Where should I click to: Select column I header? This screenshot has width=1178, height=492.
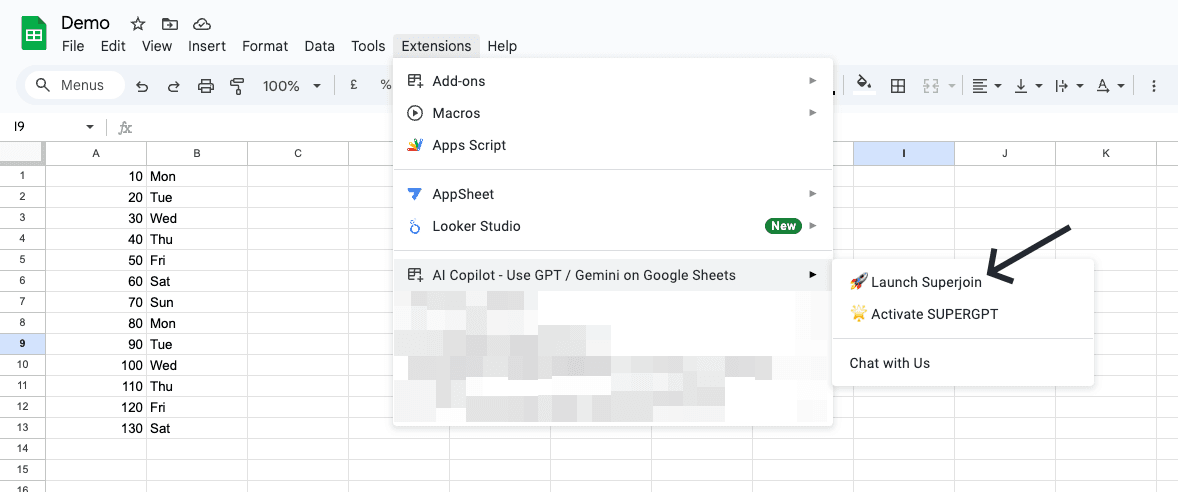(x=904, y=153)
